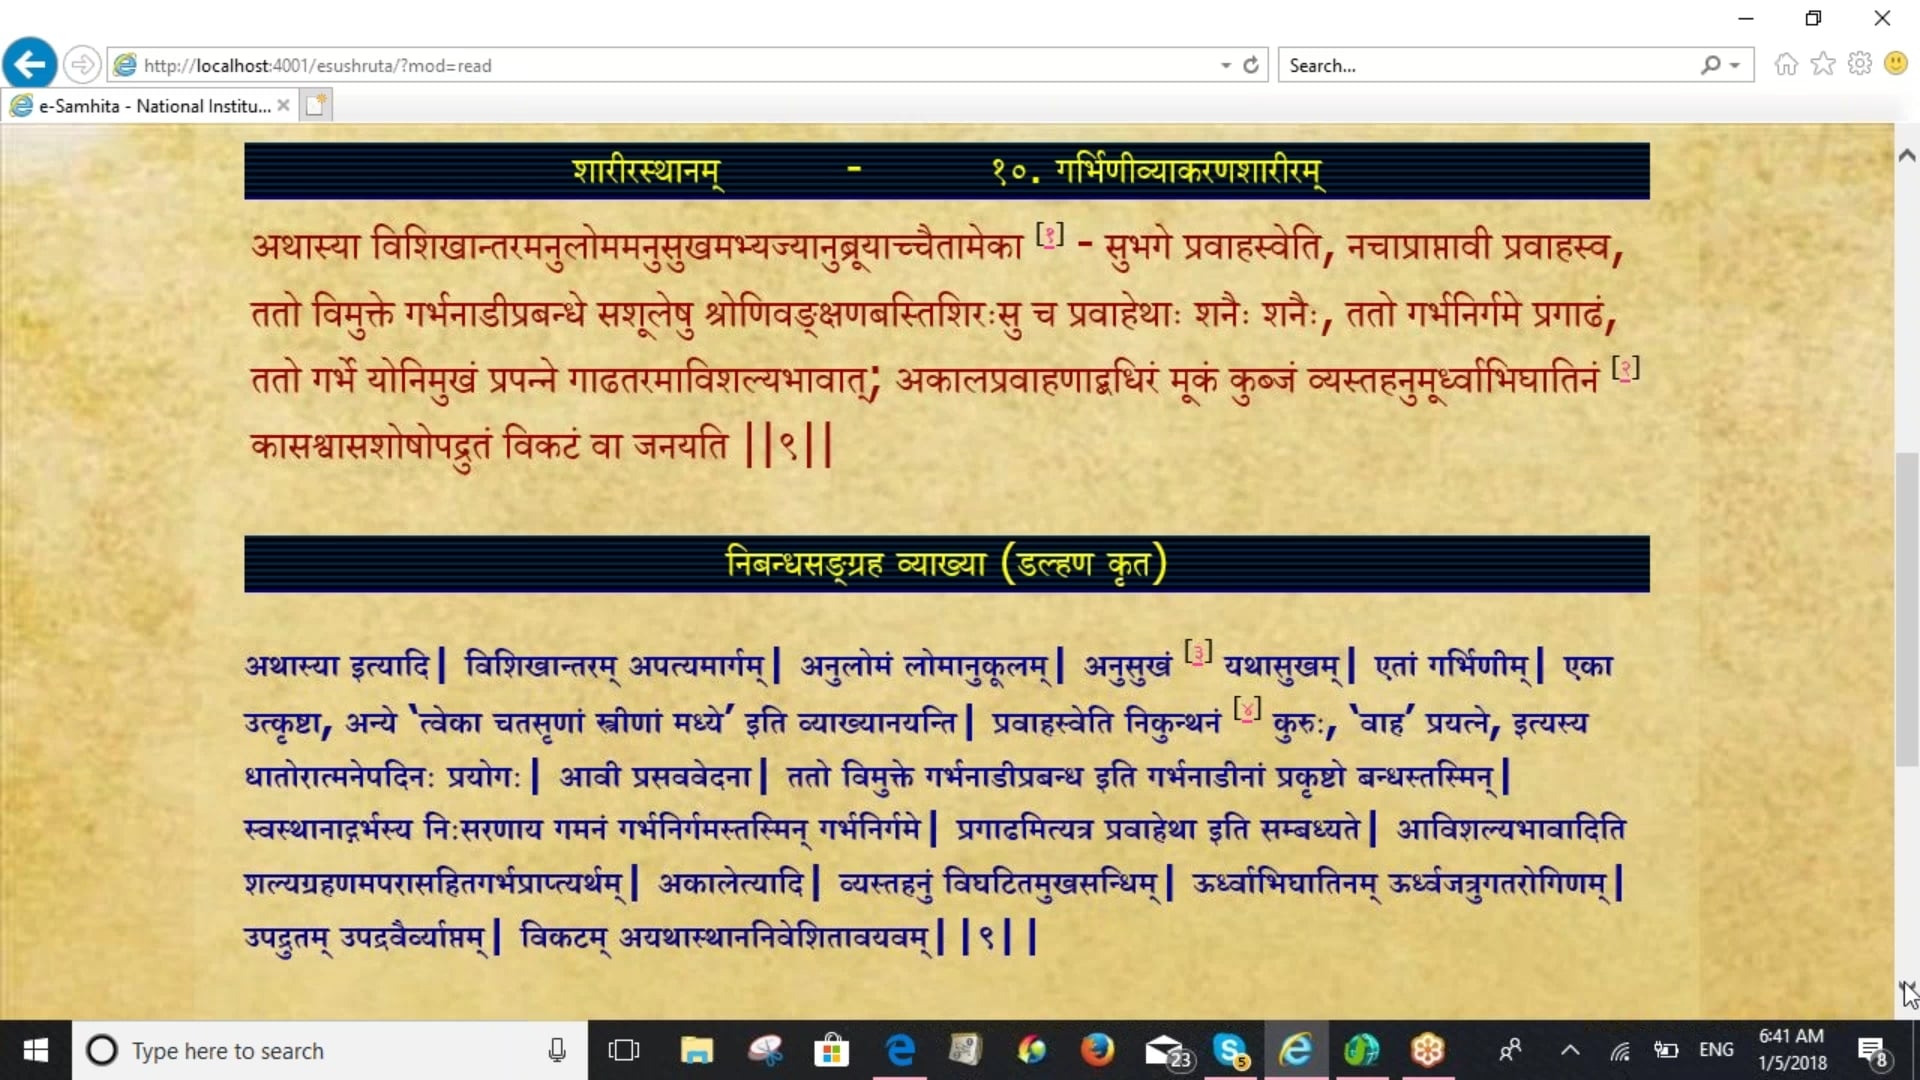Show hidden system tray icons chevron
The height and width of the screenshot is (1080, 1920).
pyautogui.click(x=1570, y=1050)
